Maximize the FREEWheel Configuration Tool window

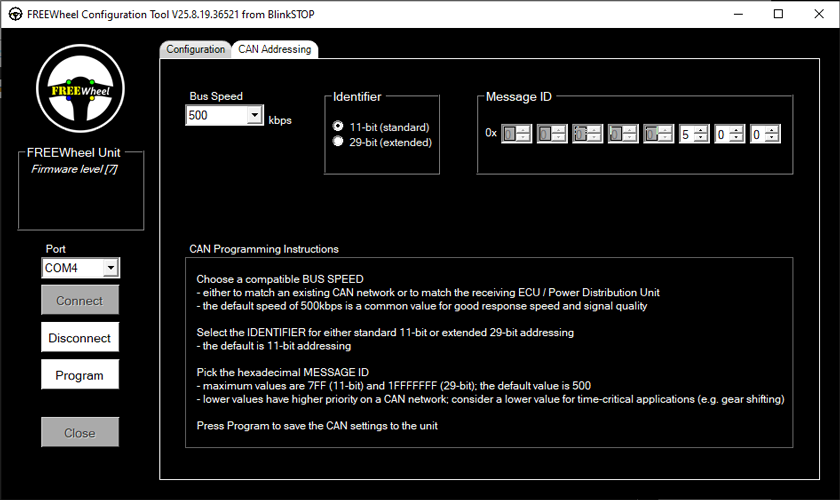point(778,14)
